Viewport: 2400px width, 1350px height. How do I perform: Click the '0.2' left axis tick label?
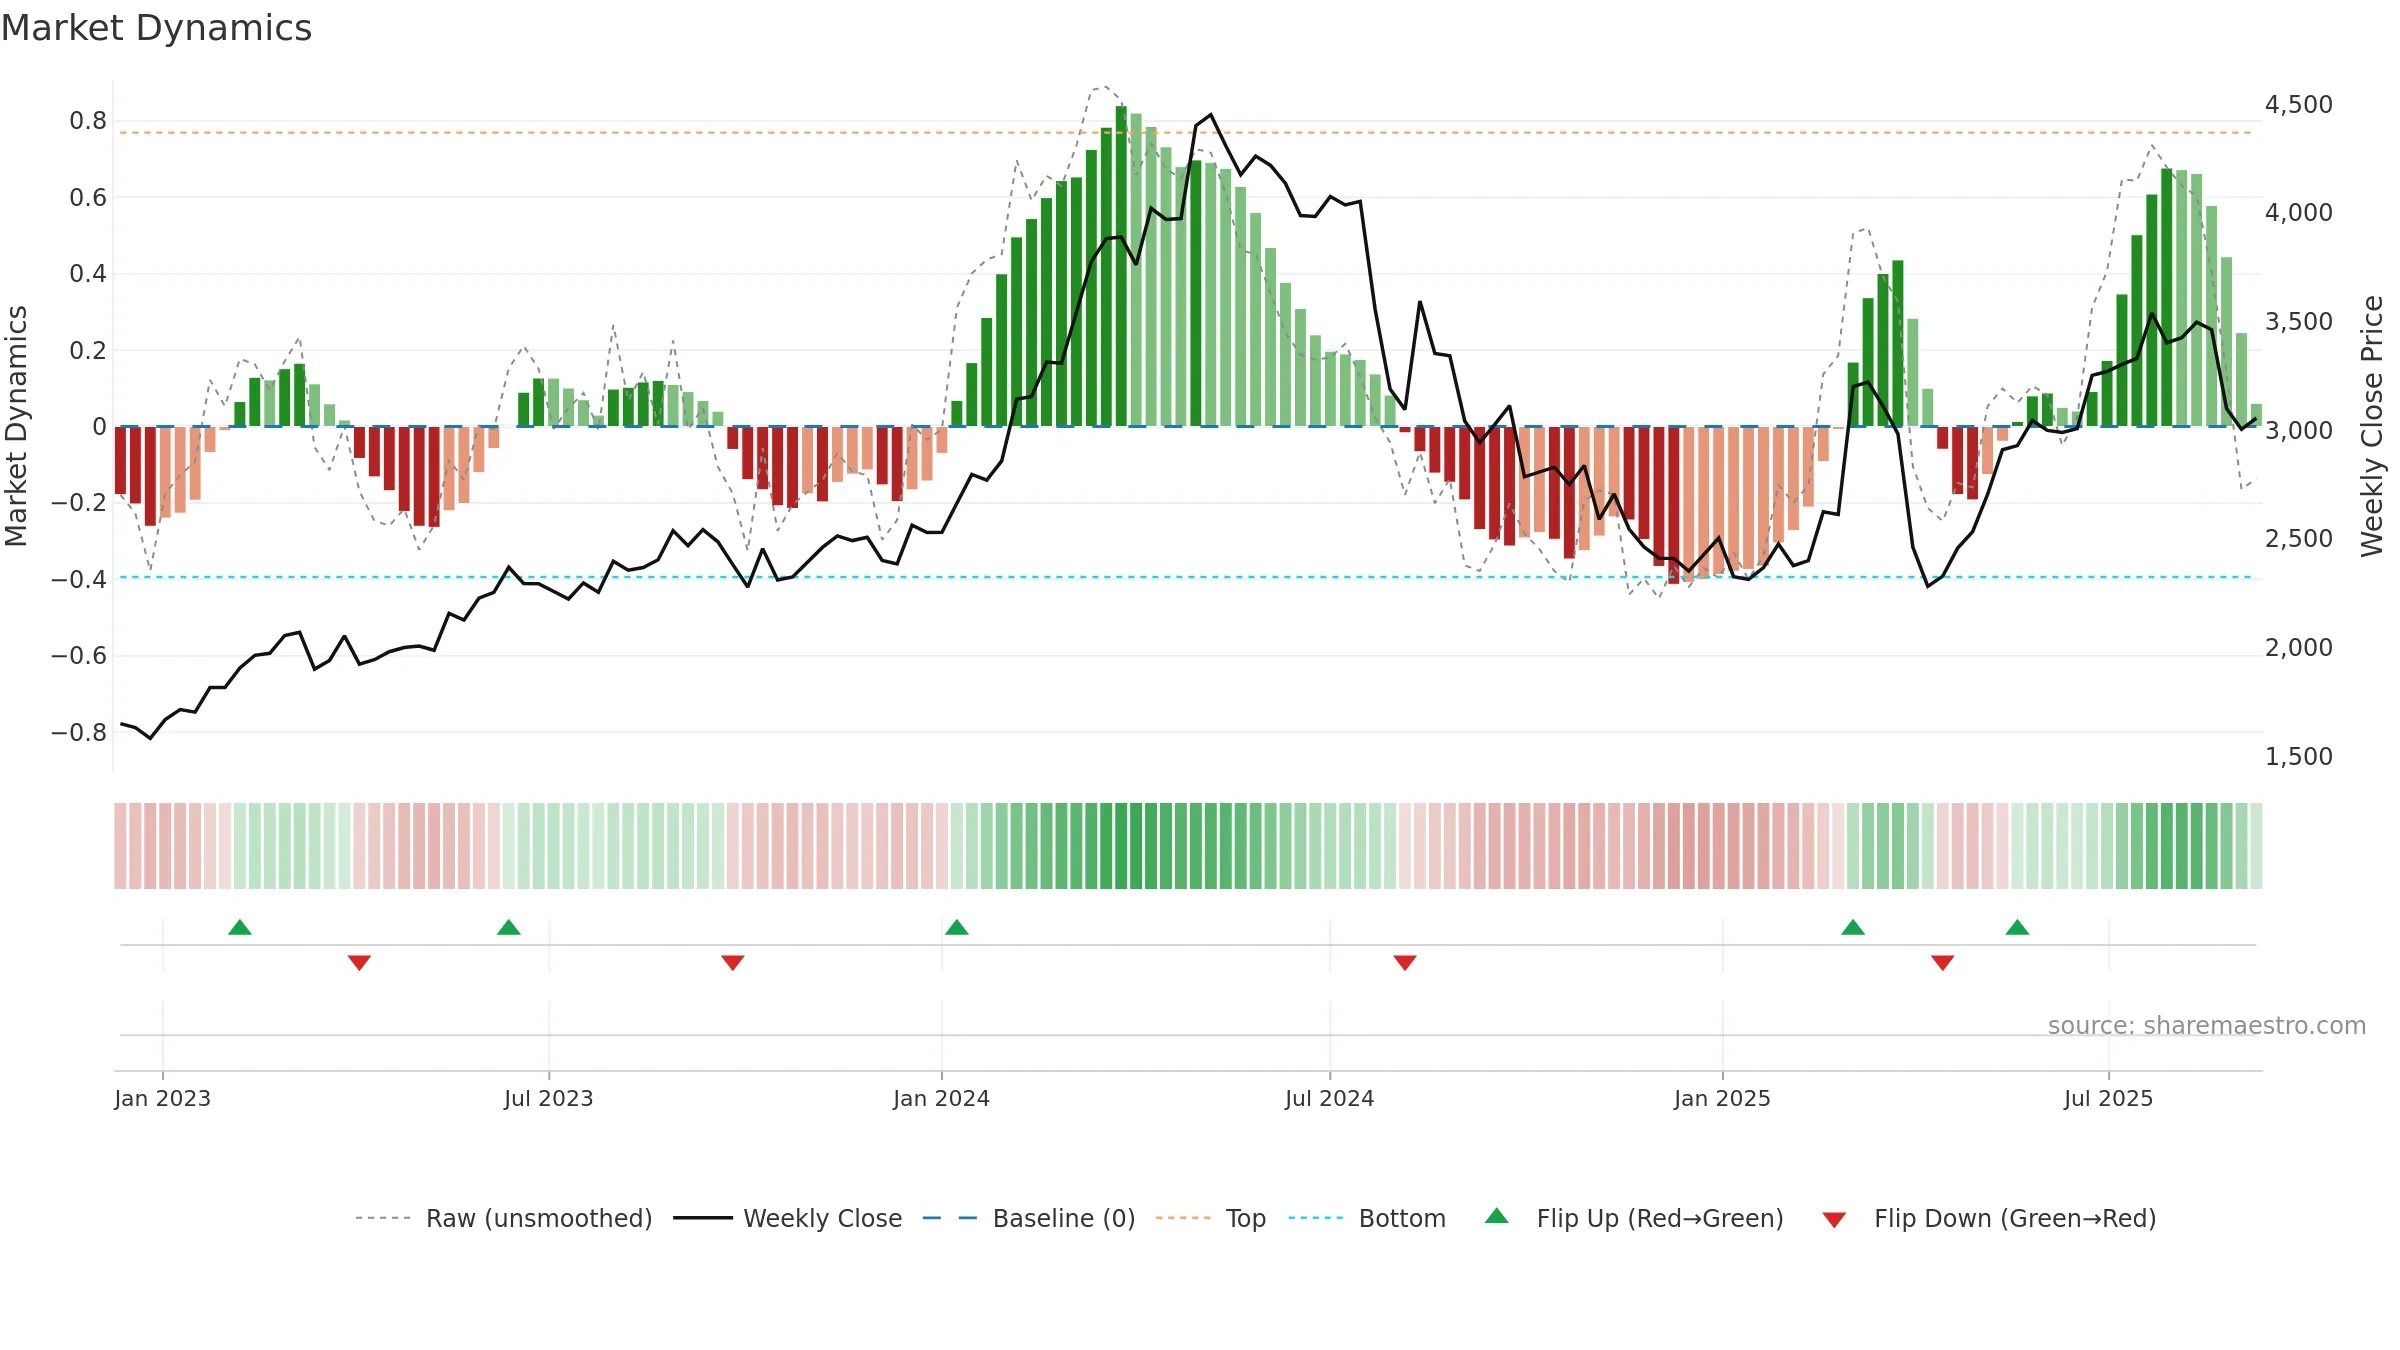tap(88, 350)
